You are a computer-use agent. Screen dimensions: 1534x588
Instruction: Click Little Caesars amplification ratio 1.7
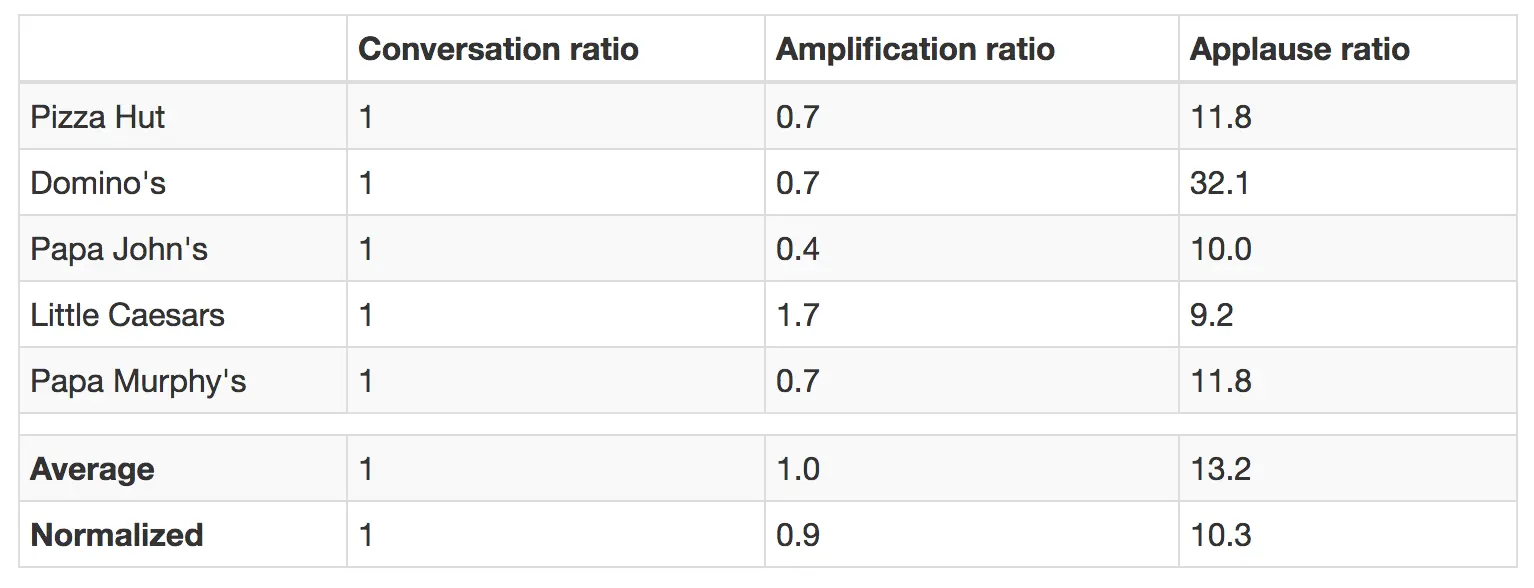click(x=797, y=315)
